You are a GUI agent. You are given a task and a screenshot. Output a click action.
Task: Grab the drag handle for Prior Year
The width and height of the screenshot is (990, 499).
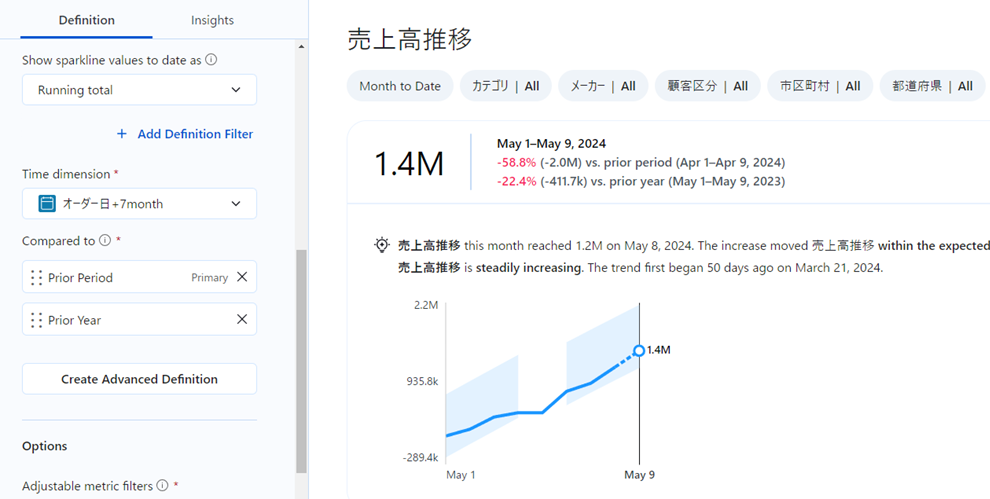pyautogui.click(x=37, y=320)
